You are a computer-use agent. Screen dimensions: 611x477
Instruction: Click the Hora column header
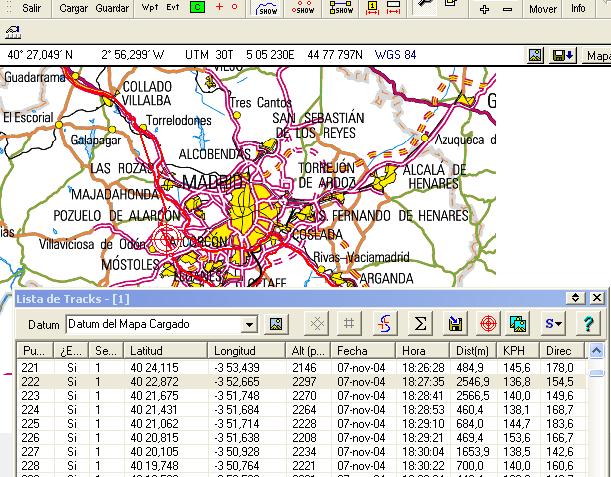[x=422, y=351]
